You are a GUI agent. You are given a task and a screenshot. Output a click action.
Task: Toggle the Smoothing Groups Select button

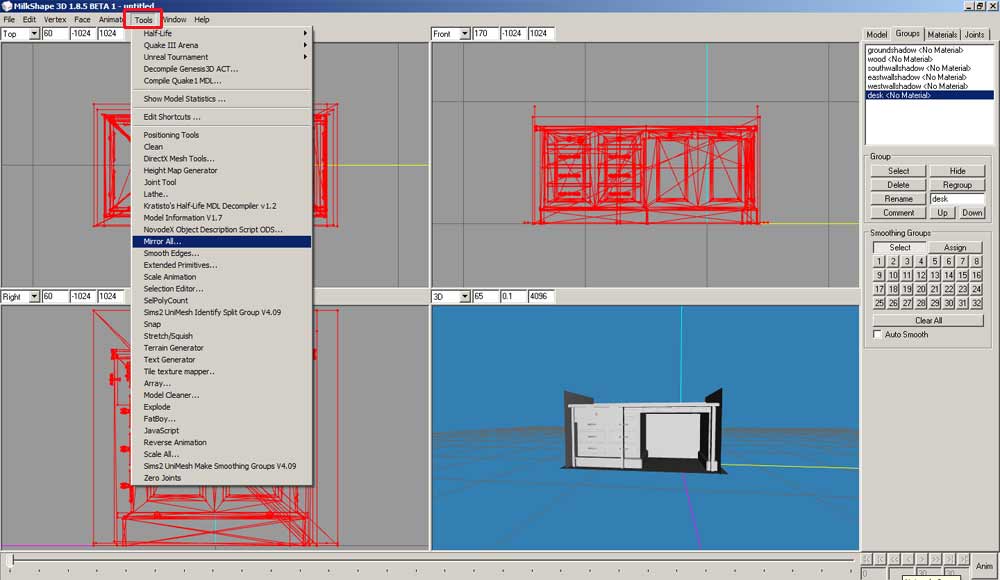(900, 247)
